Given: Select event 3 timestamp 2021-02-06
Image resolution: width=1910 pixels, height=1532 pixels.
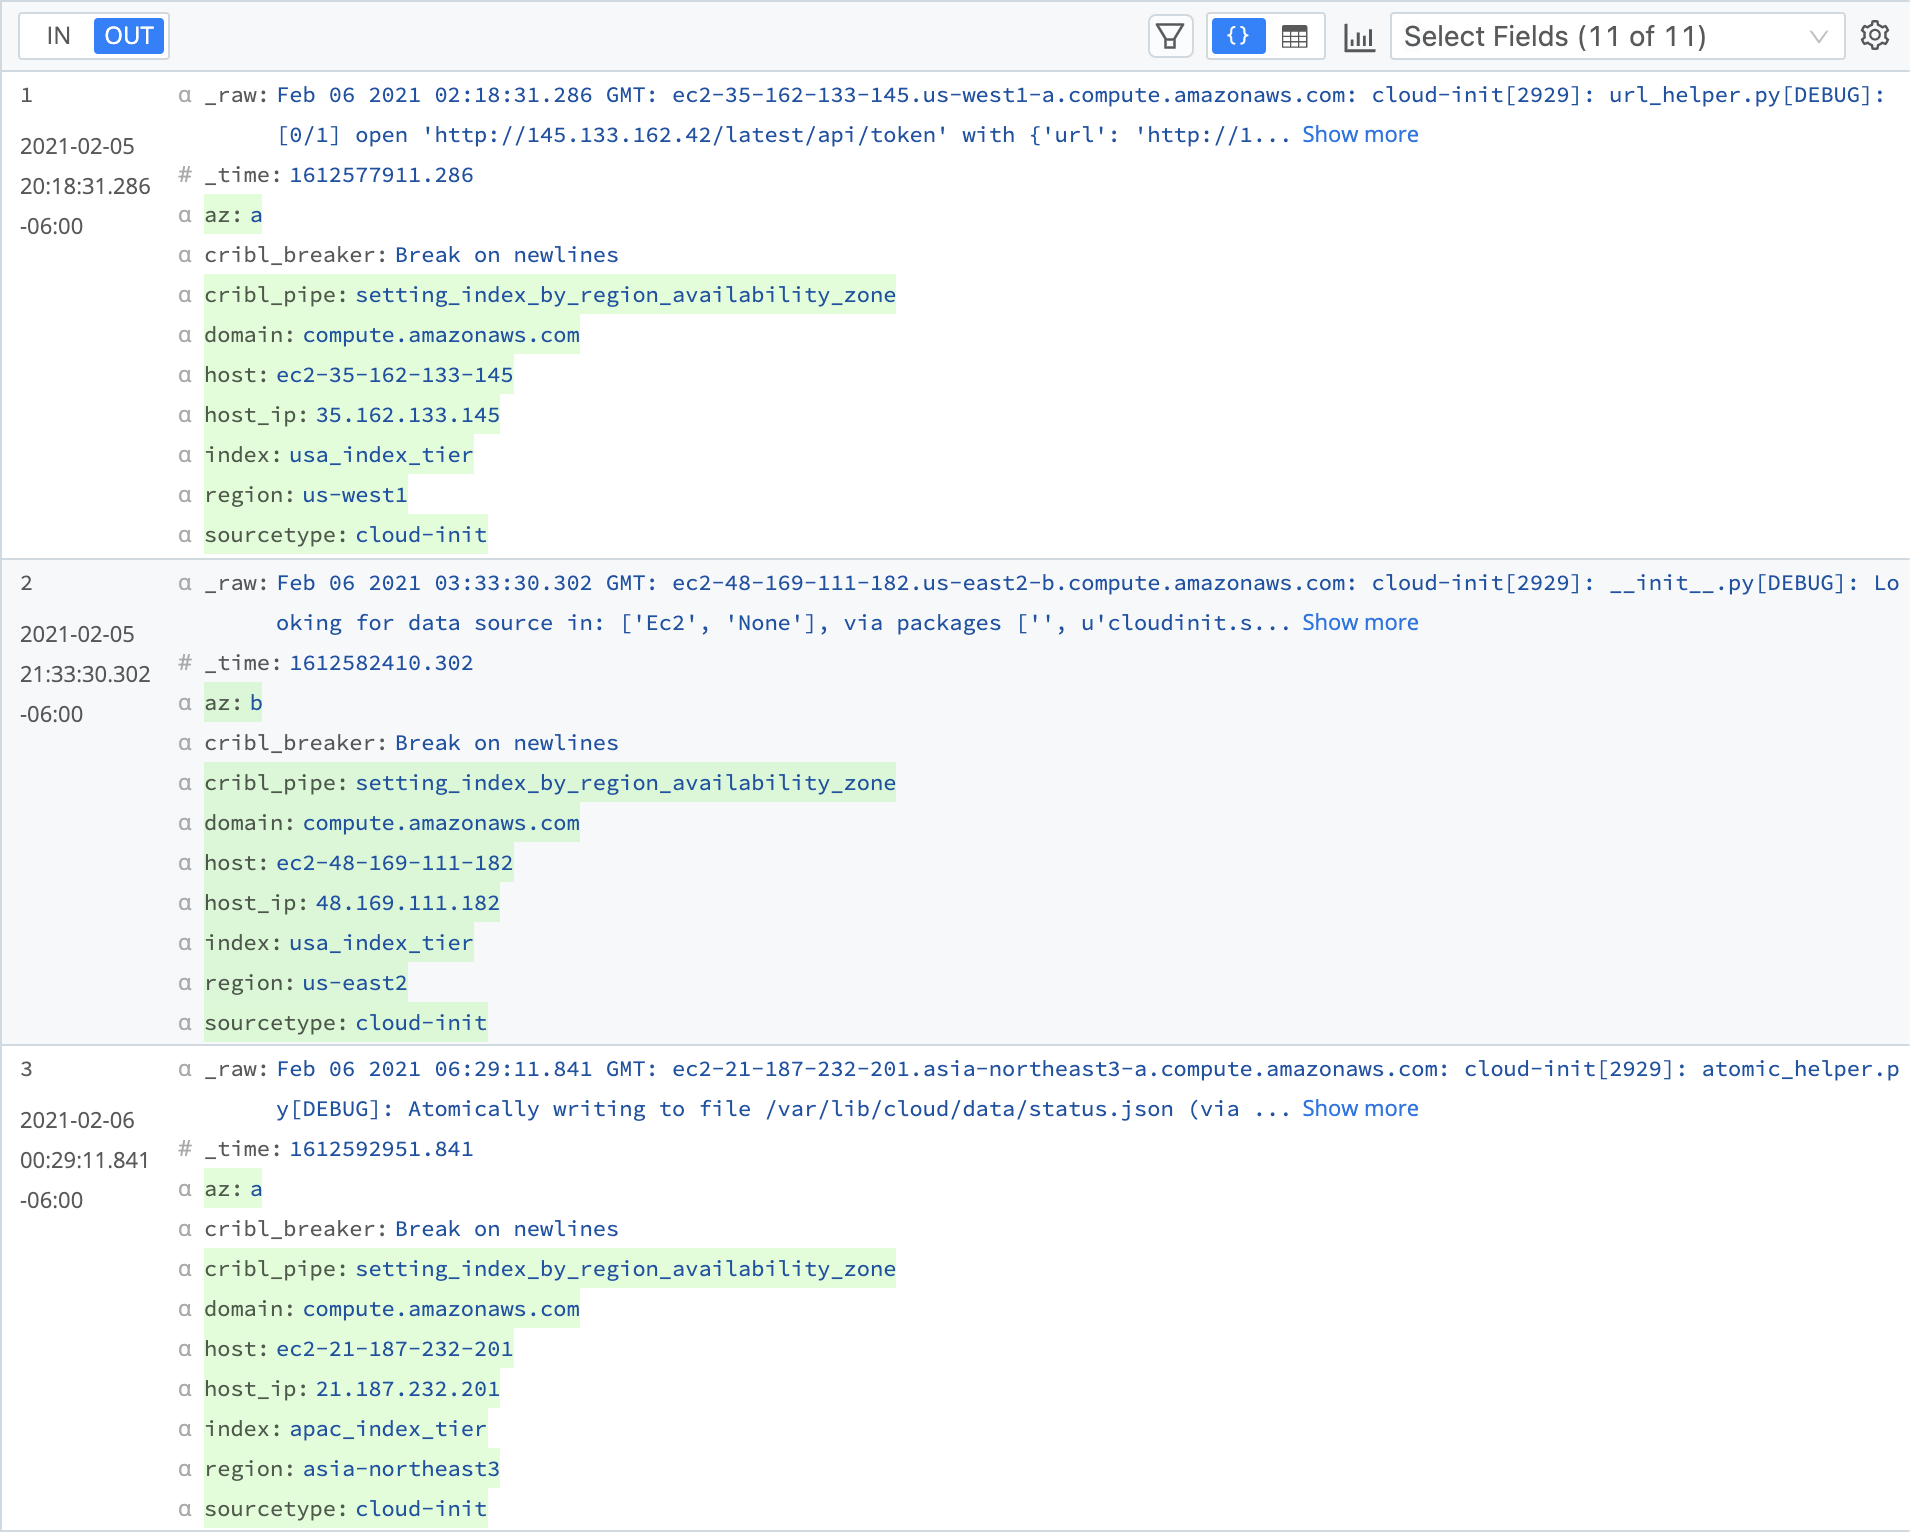Looking at the screenshot, I should coord(77,1120).
